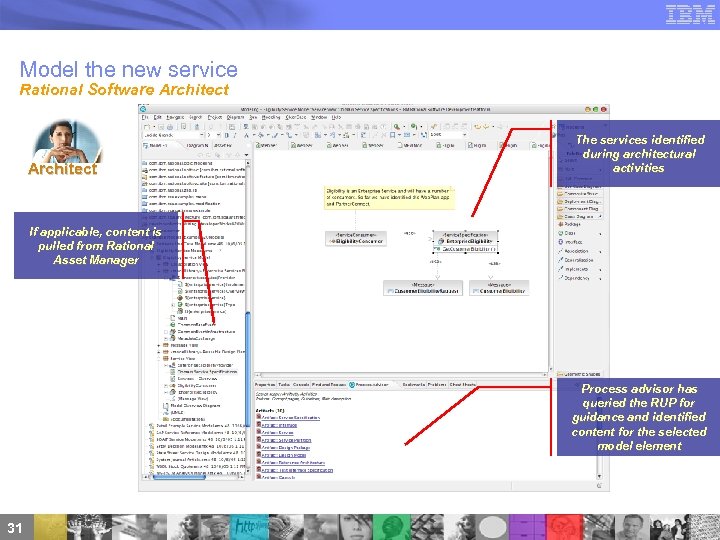Switch to the Problems tab

437,385
